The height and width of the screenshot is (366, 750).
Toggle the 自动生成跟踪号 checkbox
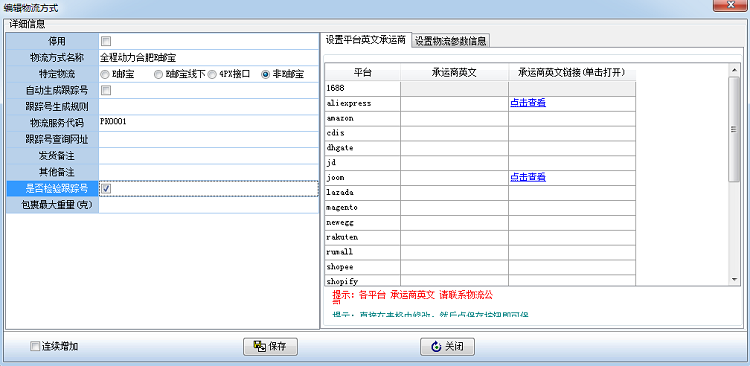point(106,90)
